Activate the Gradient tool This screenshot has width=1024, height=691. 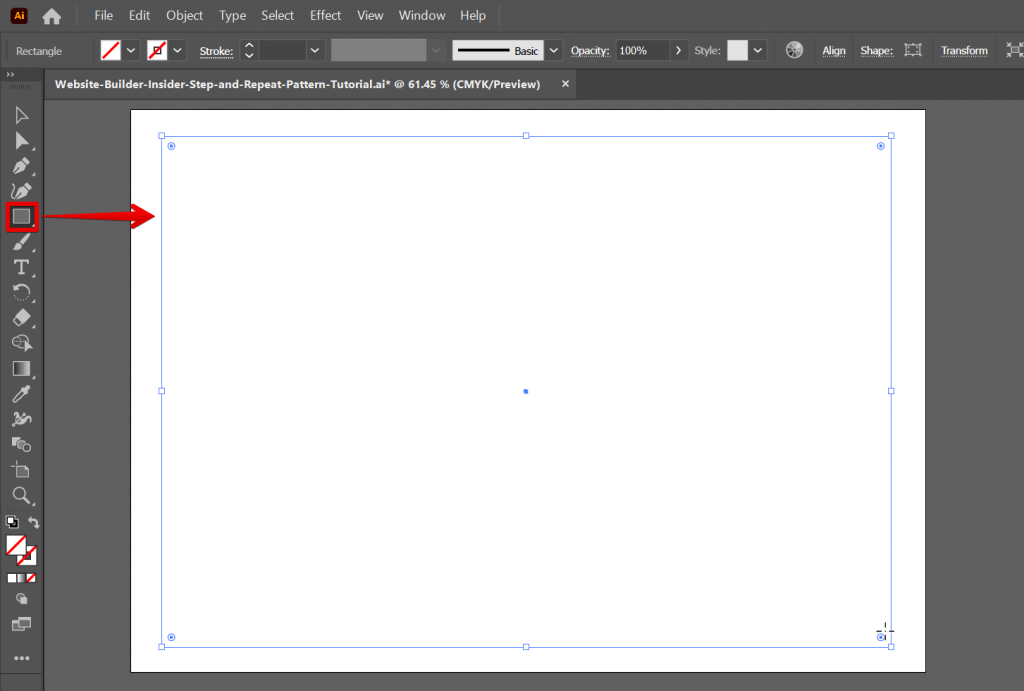(x=22, y=369)
